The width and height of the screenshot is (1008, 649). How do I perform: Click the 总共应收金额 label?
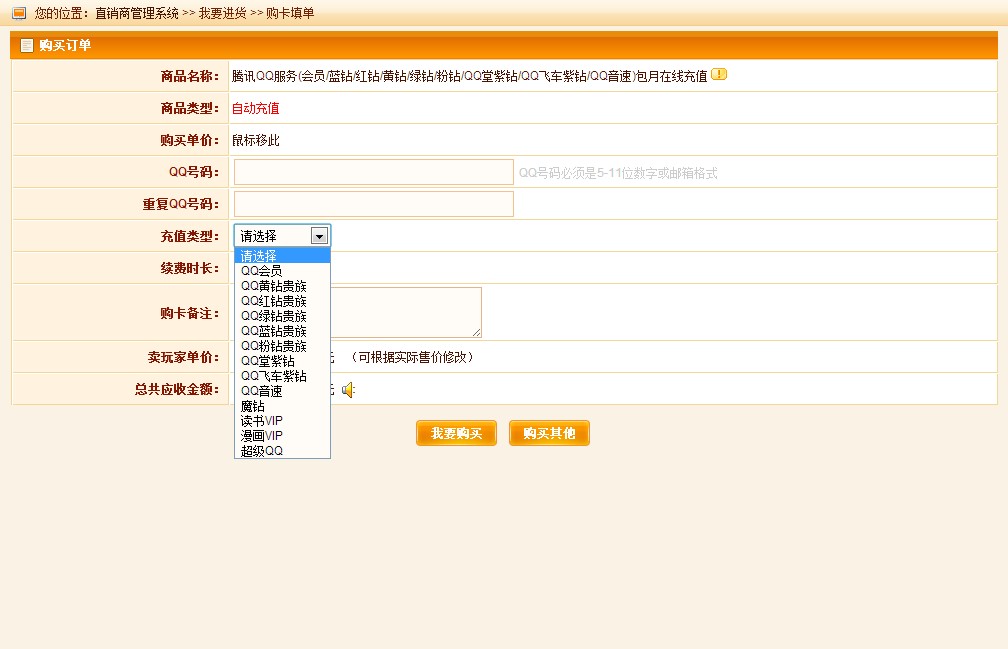click(x=177, y=389)
